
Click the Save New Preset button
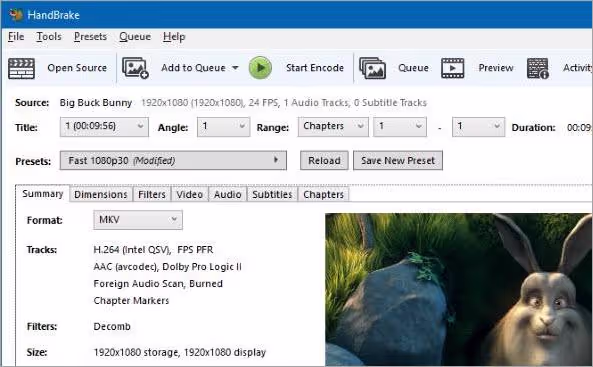pos(398,160)
